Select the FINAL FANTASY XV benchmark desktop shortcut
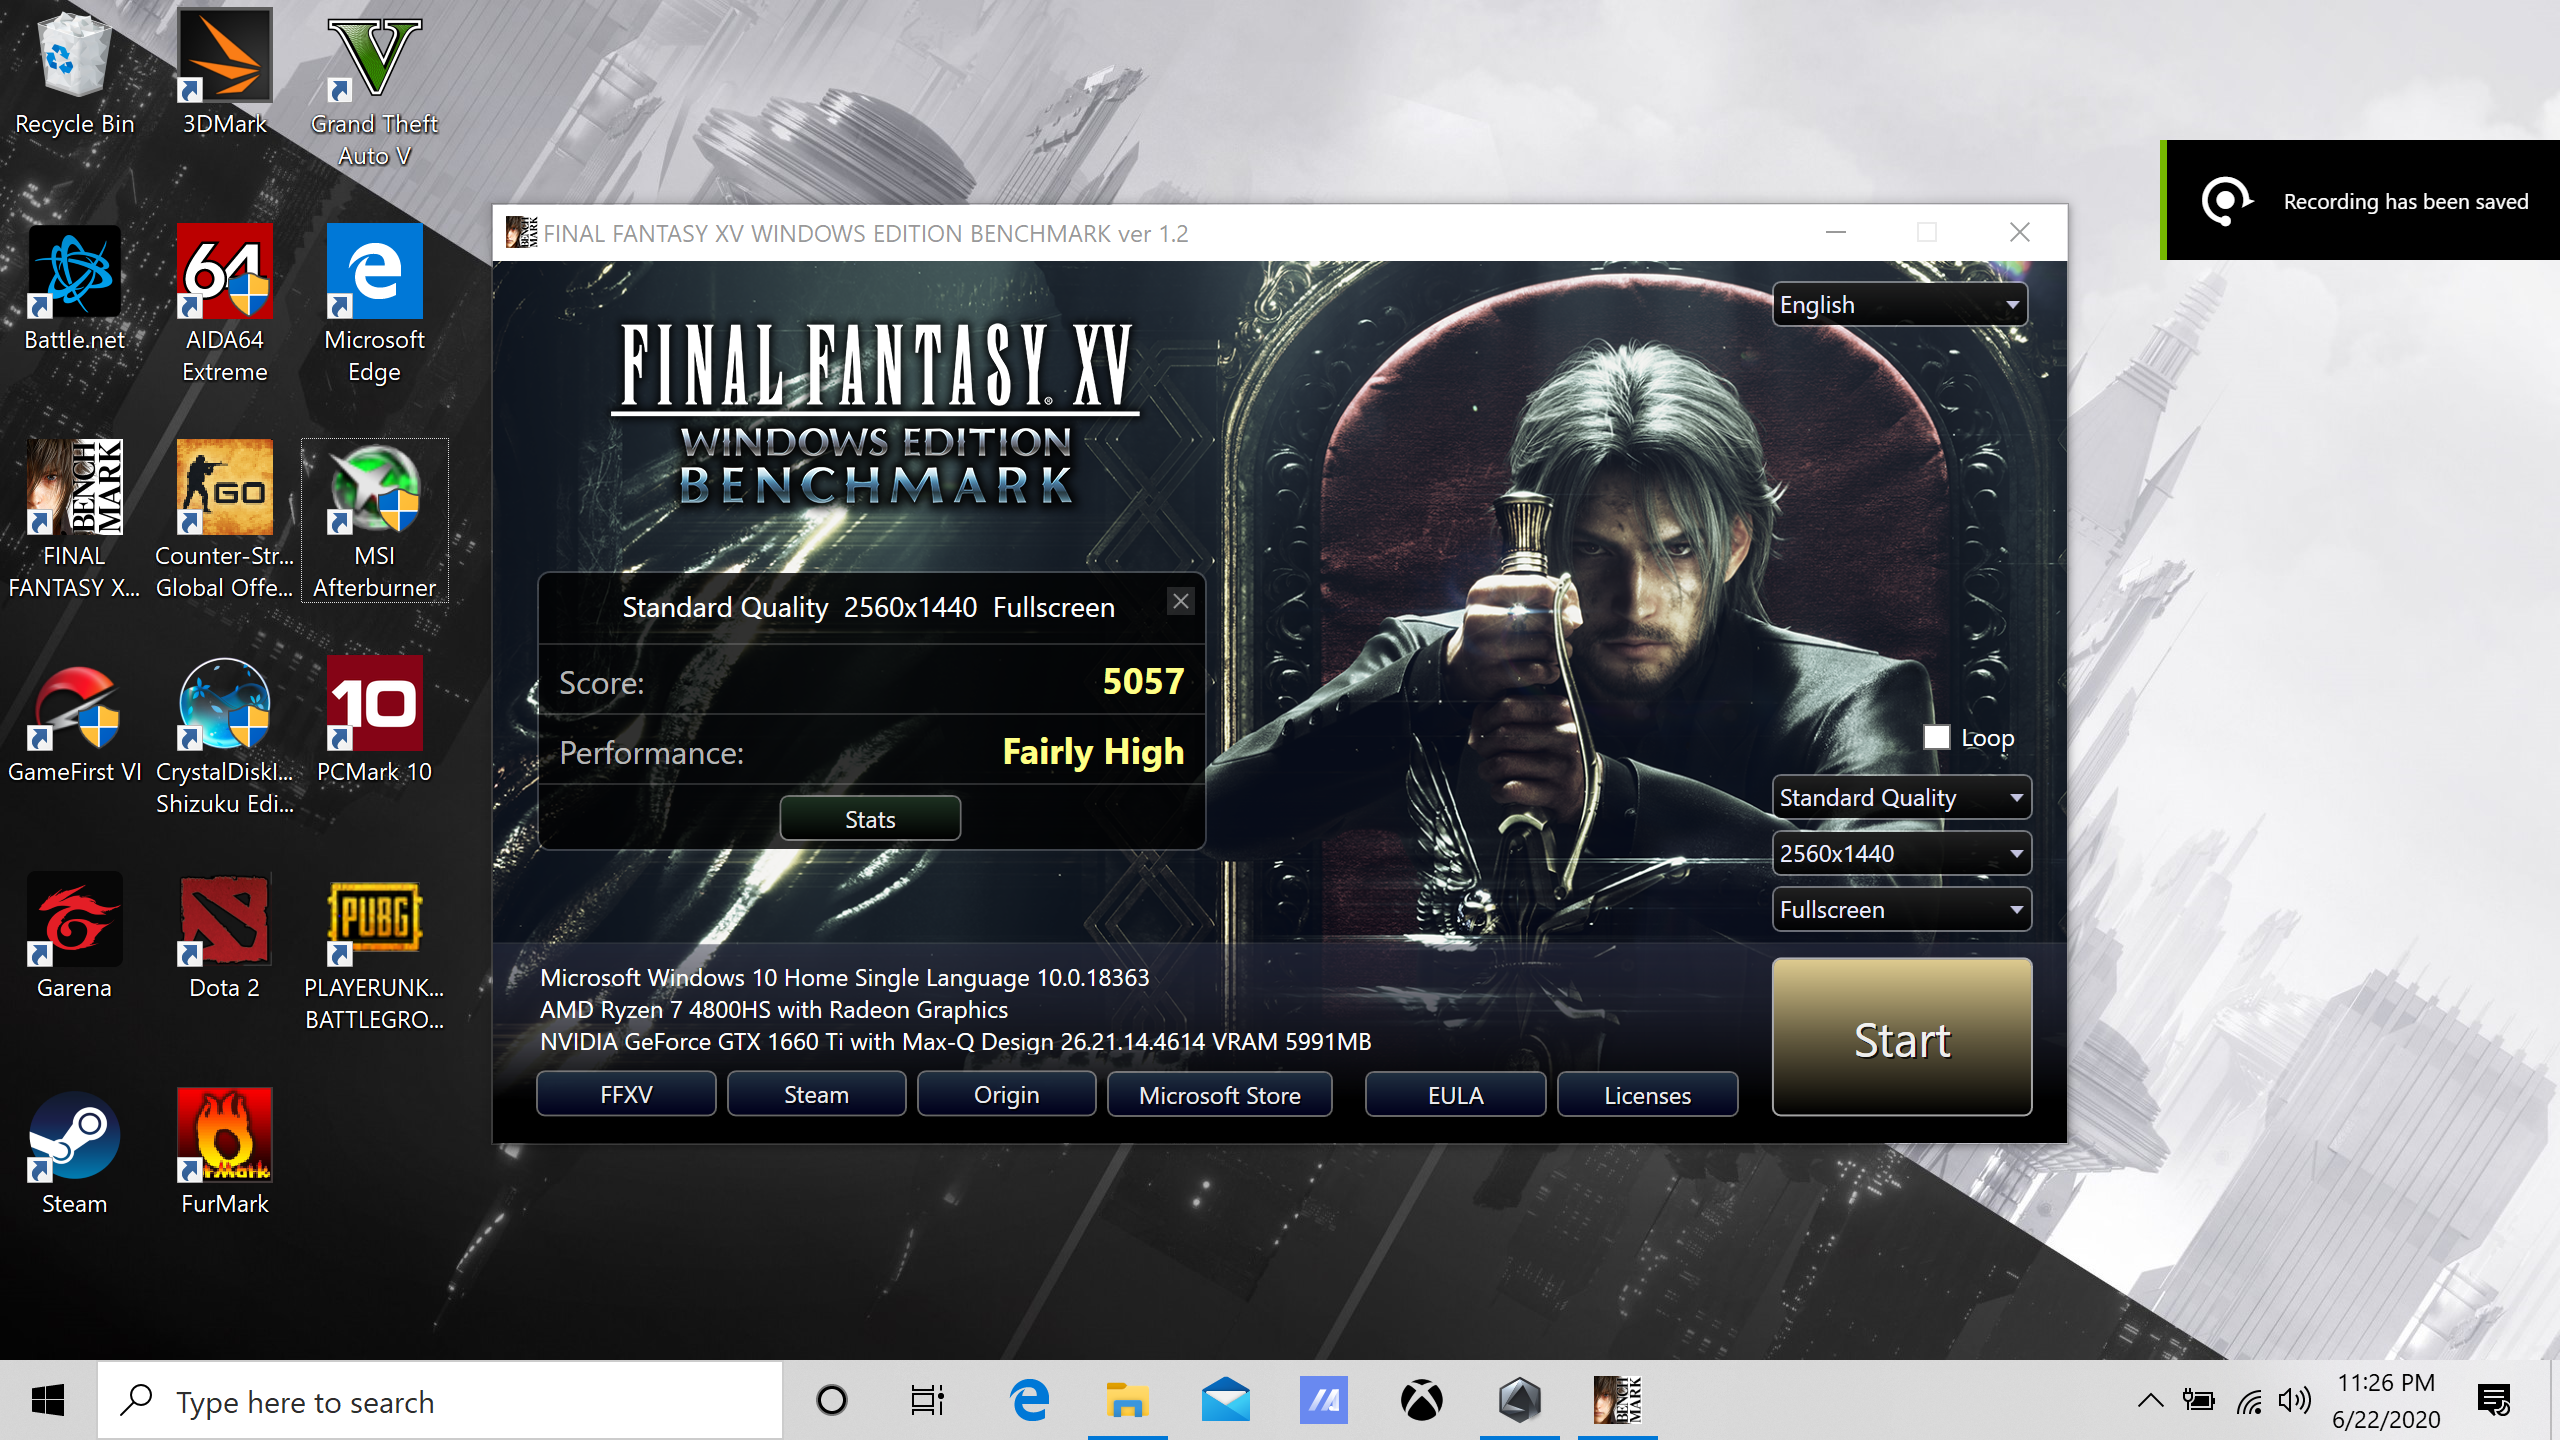Viewport: 2560px width, 1440px height. [74, 520]
